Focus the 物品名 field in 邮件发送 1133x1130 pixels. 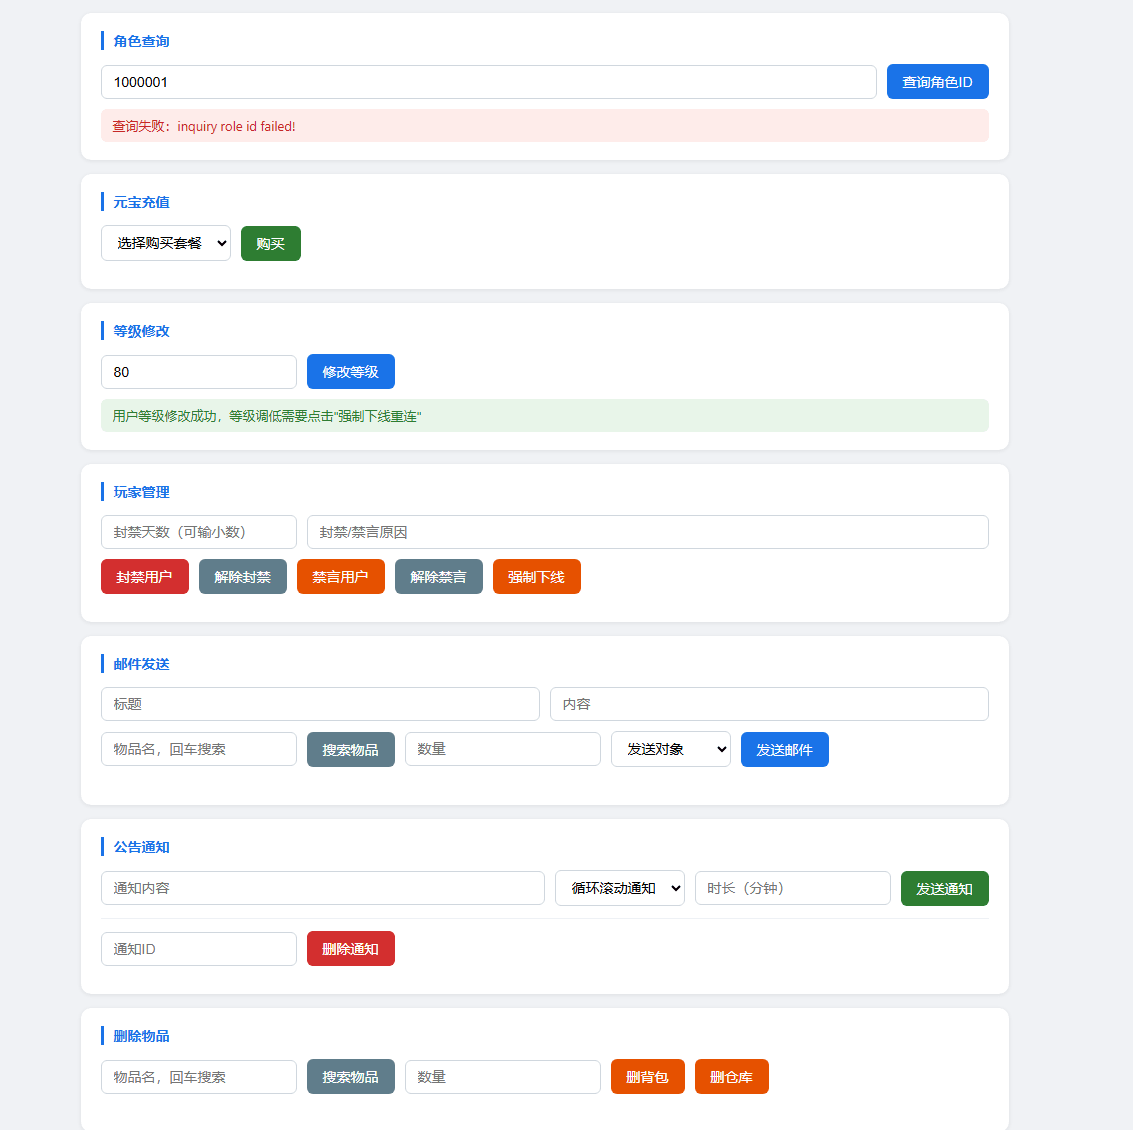click(x=199, y=749)
